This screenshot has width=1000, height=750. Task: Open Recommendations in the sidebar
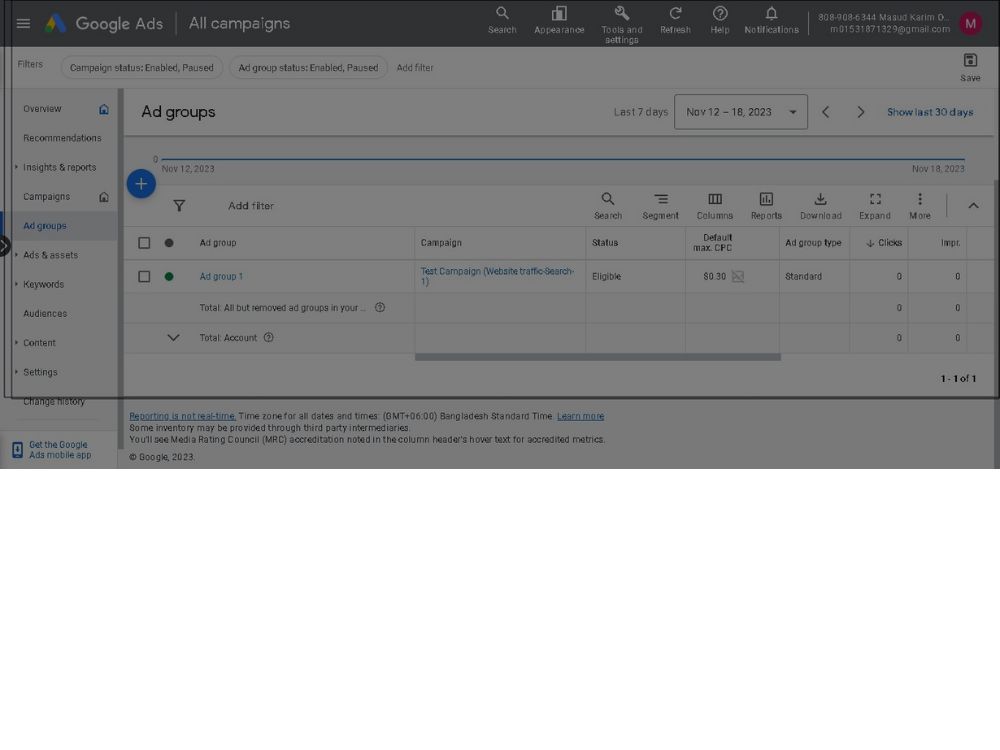[x=62, y=138]
